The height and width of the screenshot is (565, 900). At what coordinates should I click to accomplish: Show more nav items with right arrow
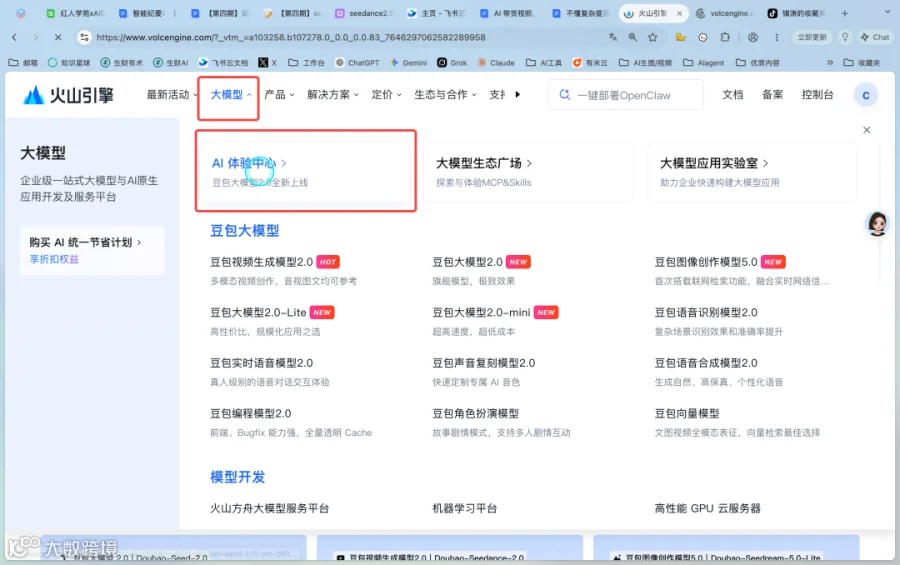(x=518, y=95)
